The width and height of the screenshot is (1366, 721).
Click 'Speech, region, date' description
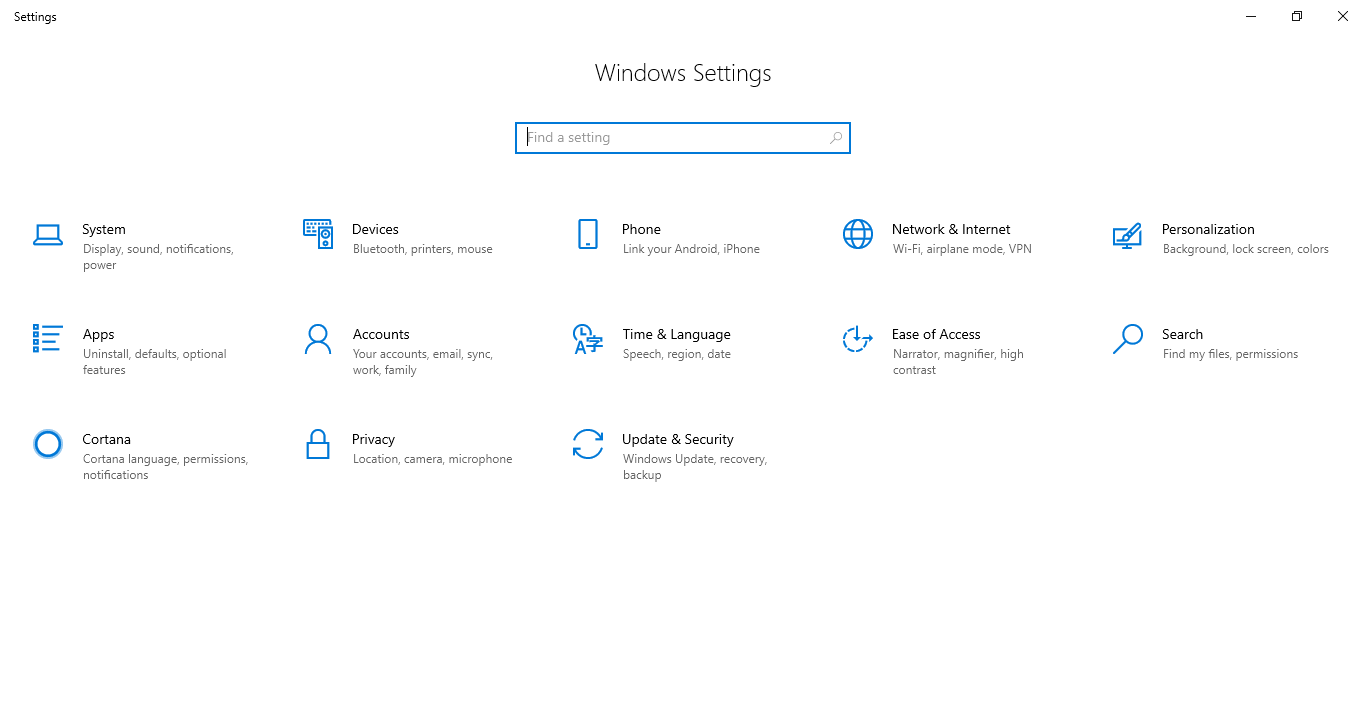[x=677, y=354]
